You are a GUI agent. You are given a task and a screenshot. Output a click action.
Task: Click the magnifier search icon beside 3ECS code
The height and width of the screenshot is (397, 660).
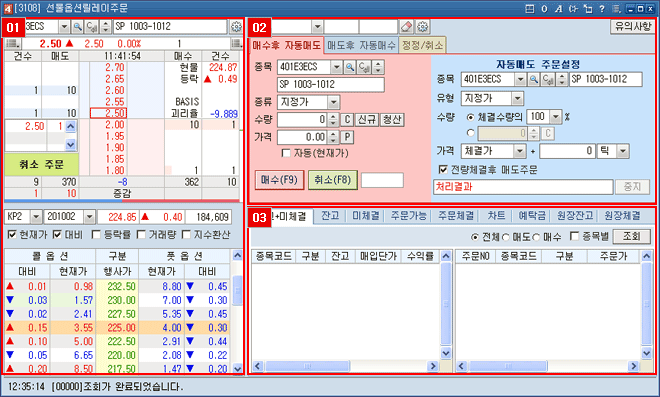coord(77,27)
